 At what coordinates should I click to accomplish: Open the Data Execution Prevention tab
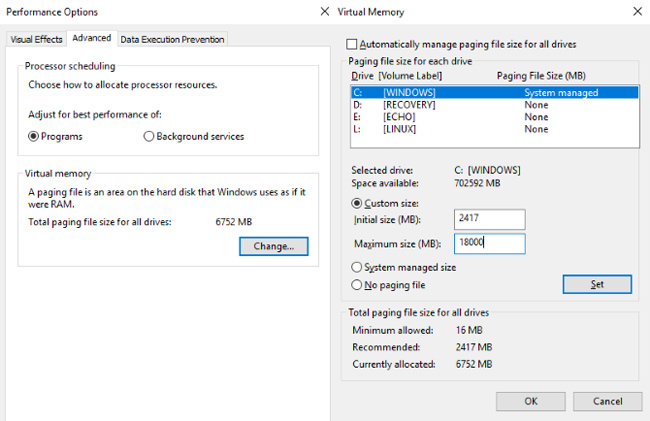172,39
